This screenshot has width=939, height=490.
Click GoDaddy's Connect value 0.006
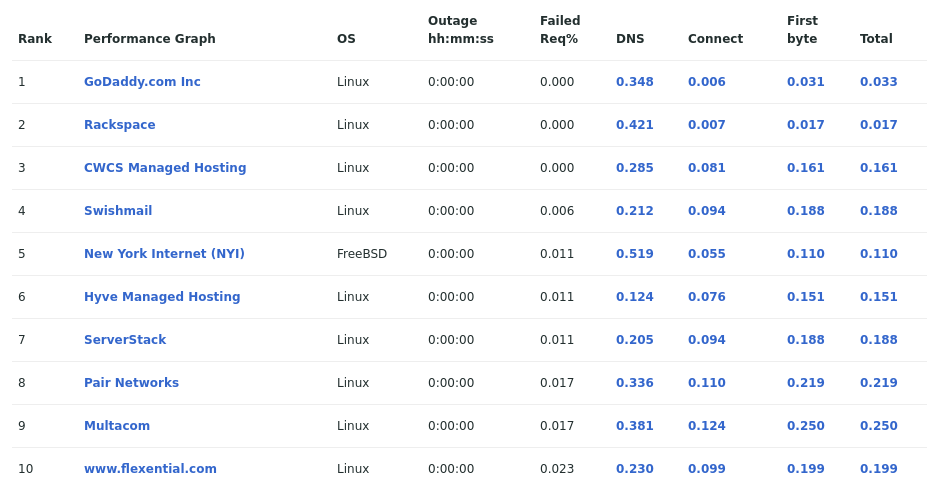point(707,81)
